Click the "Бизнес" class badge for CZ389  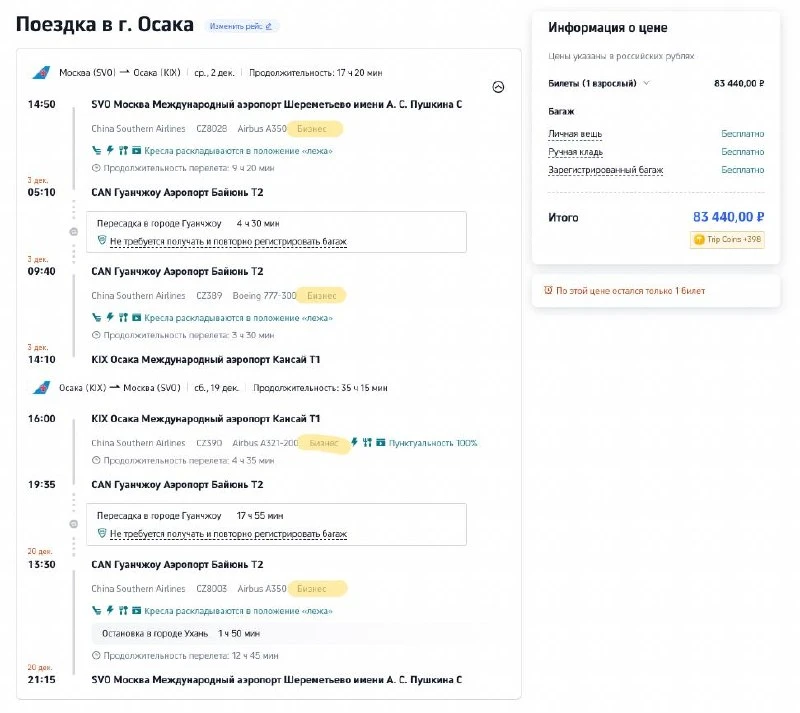click(321, 296)
